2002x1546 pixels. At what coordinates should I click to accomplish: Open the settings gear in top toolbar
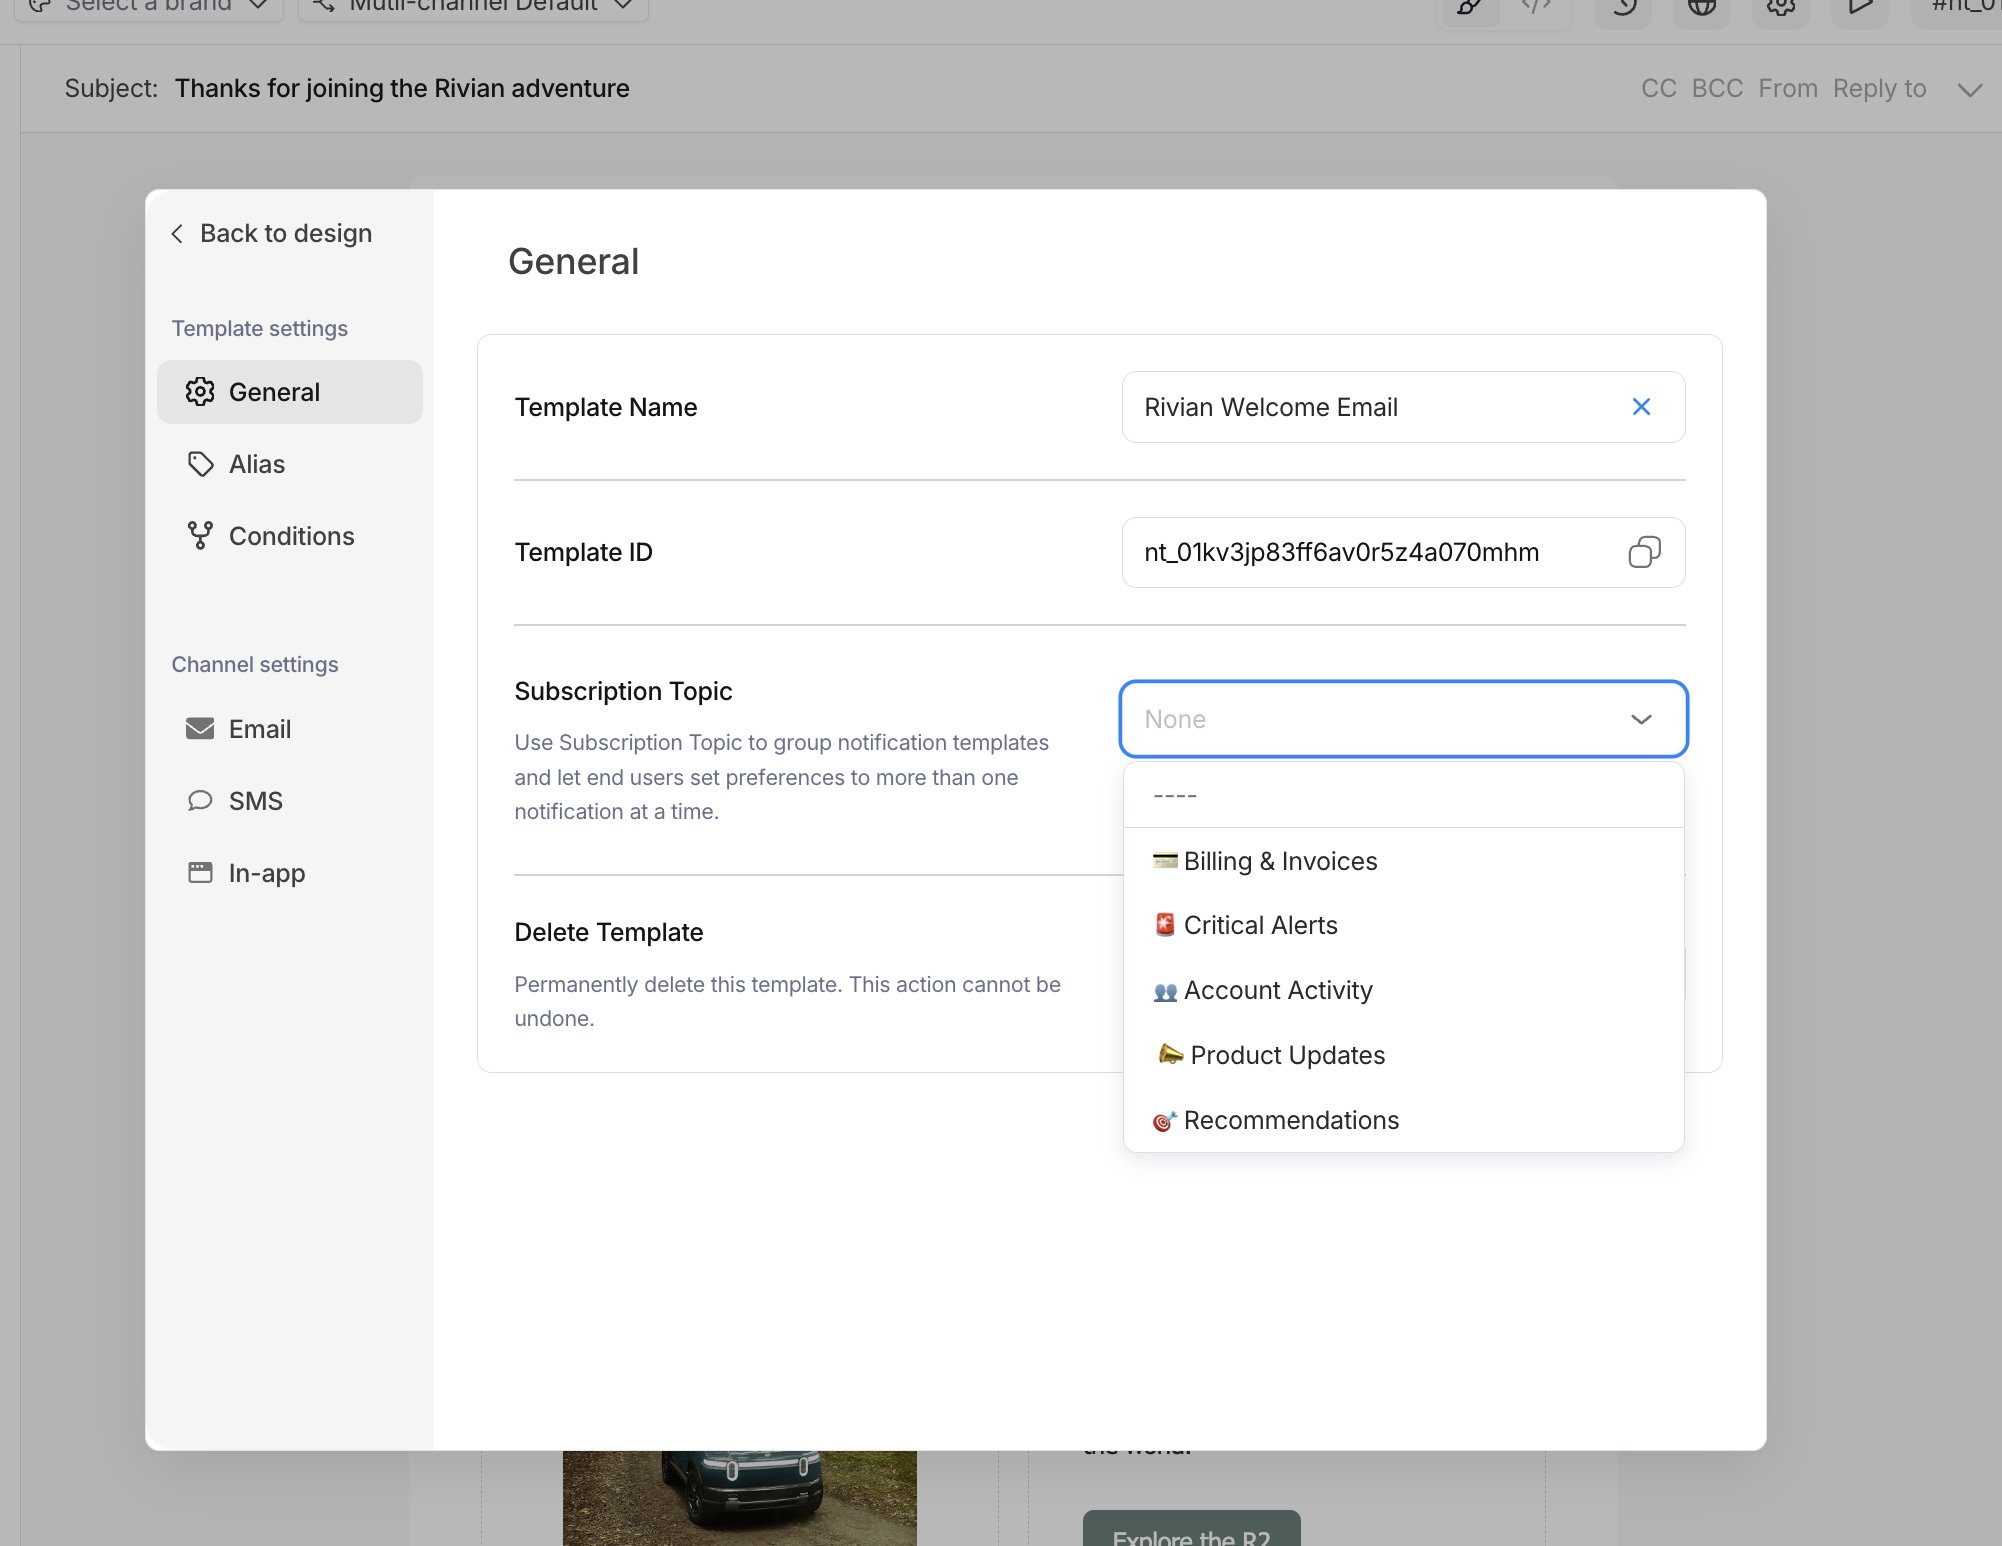[x=1781, y=8]
